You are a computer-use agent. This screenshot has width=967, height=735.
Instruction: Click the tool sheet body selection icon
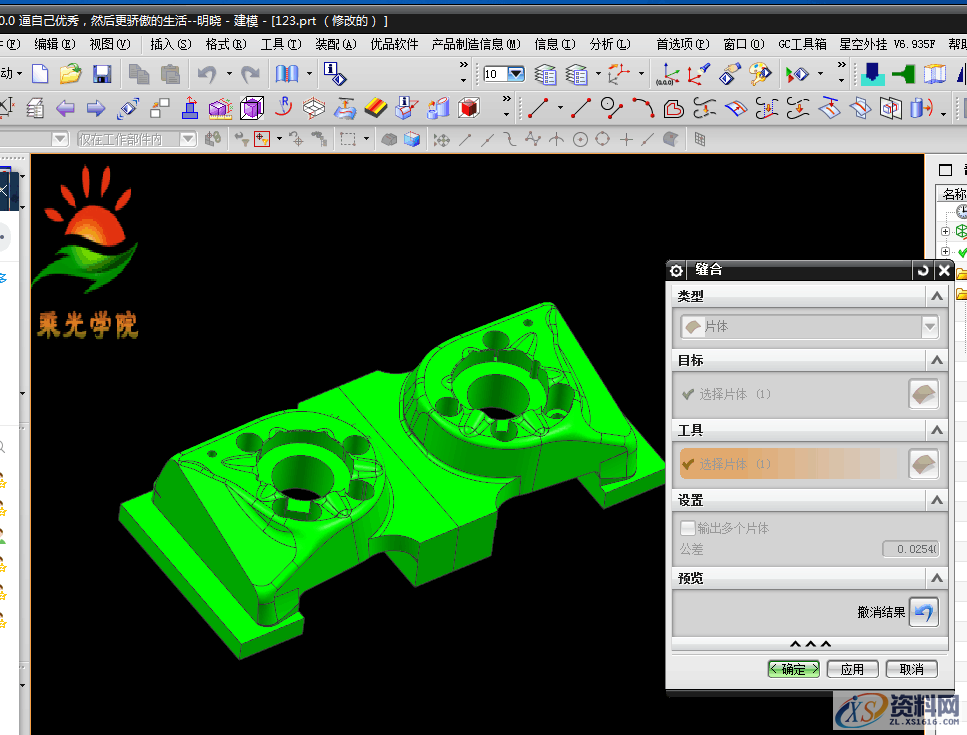923,464
